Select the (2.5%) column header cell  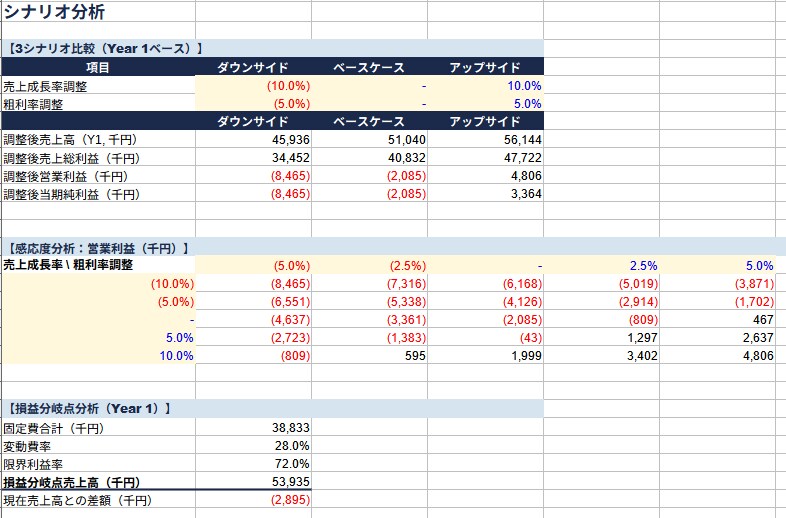point(369,265)
